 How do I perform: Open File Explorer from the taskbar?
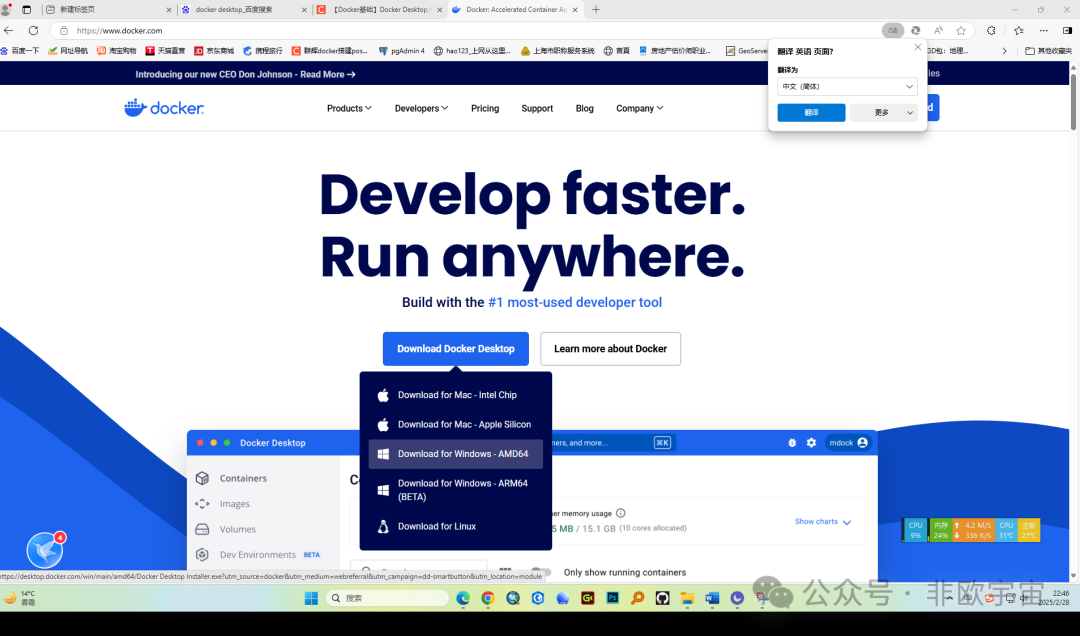(687, 598)
